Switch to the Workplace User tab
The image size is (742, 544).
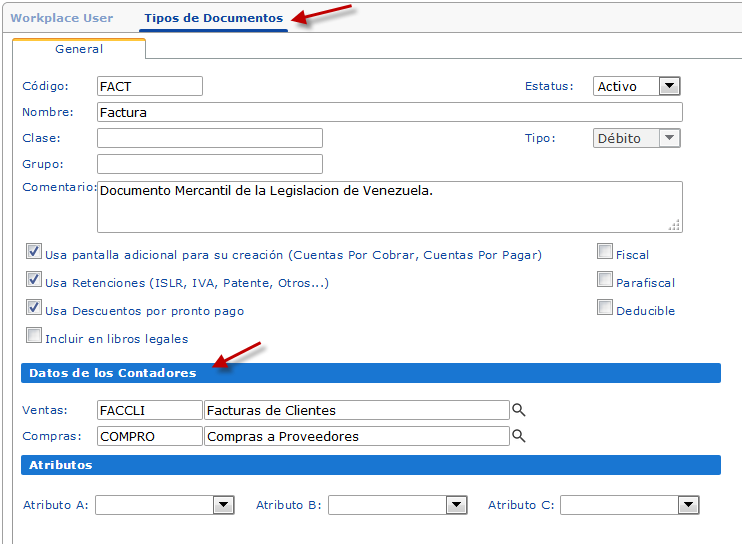(62, 18)
